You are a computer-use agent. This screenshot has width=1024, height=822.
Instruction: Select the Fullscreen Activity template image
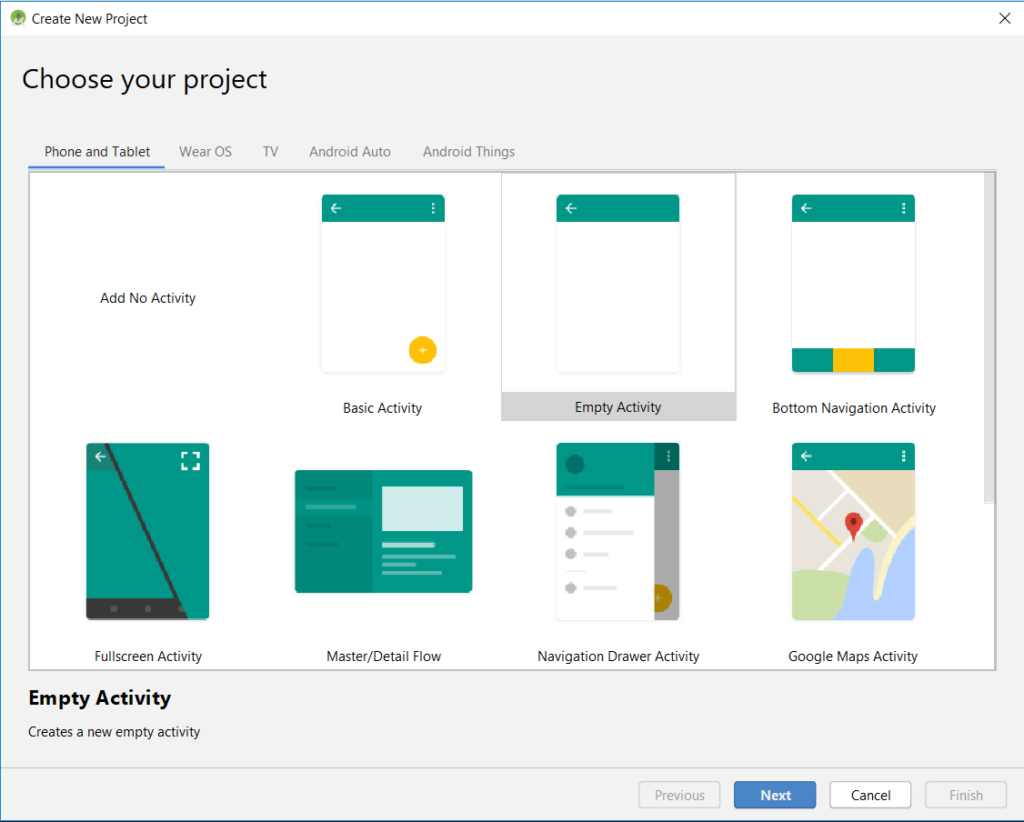tap(148, 531)
